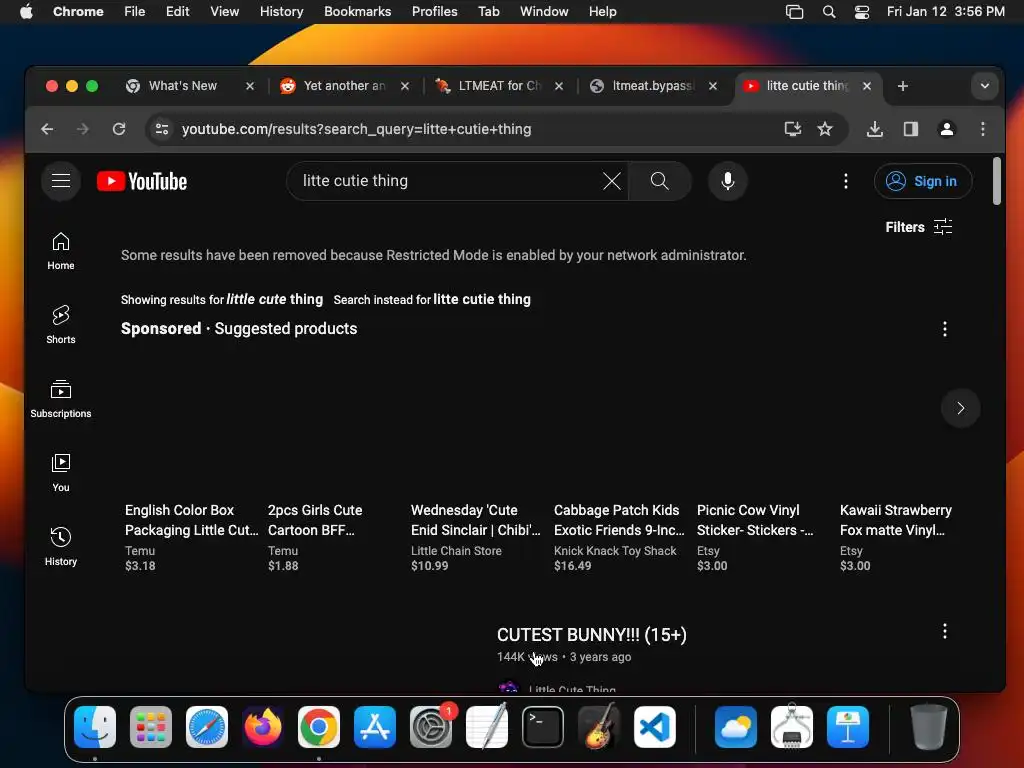Open System Information chip icon in dock
The height and width of the screenshot is (768, 1024).
[x=792, y=726]
